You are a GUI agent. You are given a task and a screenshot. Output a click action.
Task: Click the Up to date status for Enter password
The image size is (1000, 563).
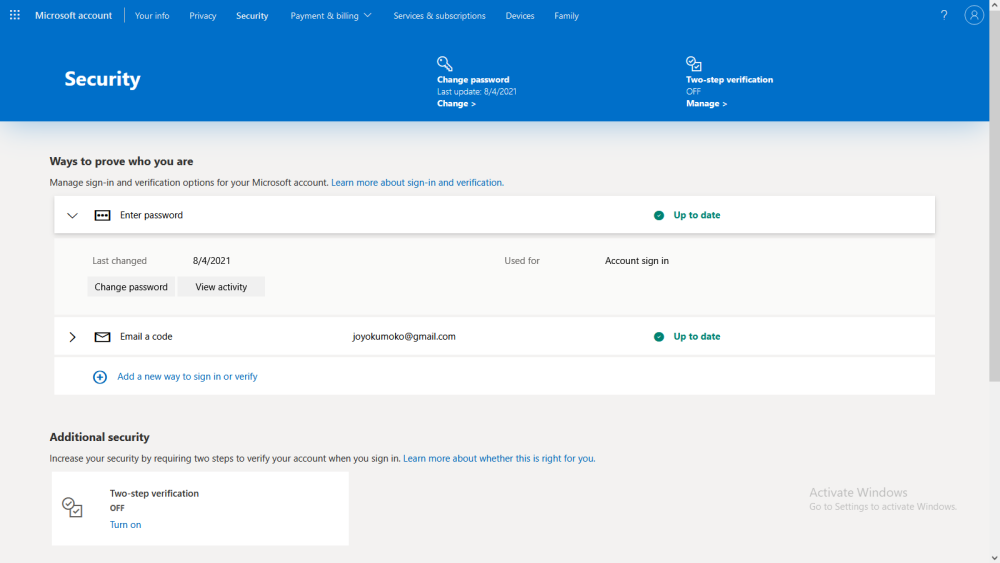[x=696, y=216]
